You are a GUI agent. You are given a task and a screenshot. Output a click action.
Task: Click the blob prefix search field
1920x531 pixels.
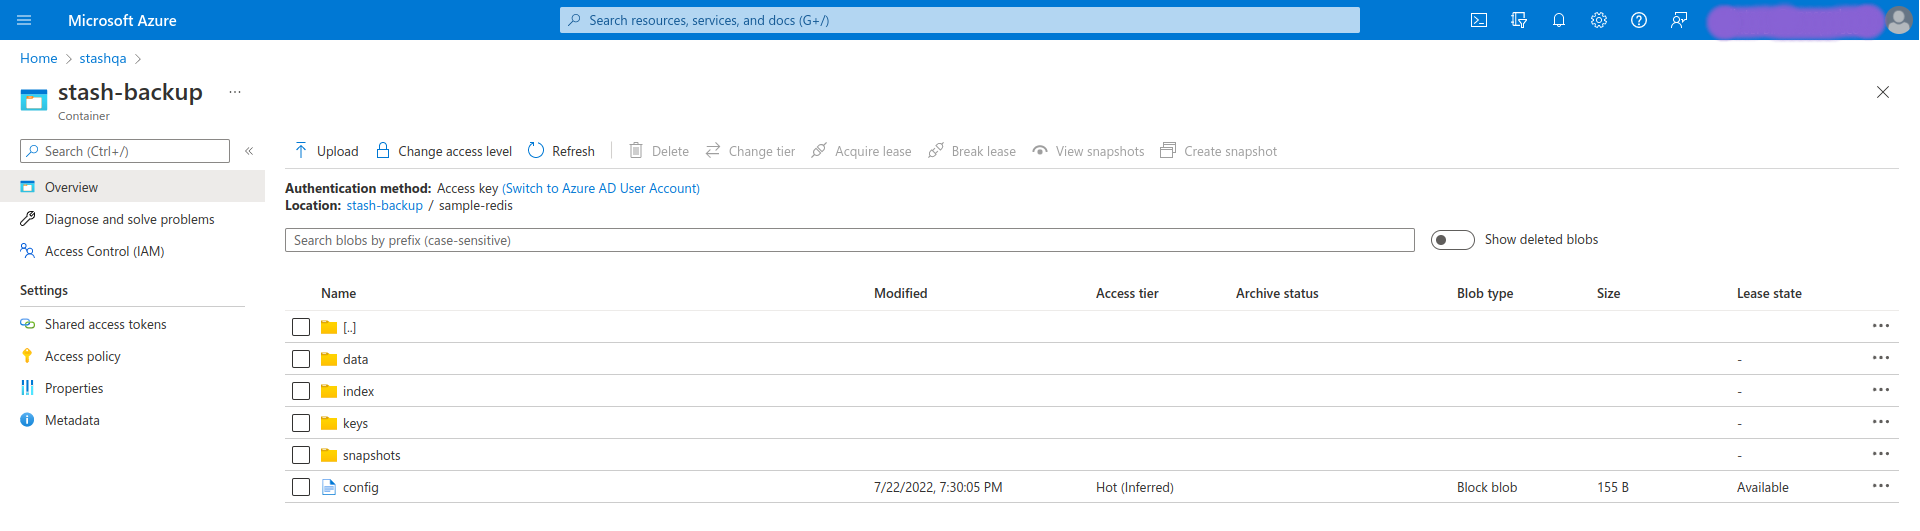[849, 240]
